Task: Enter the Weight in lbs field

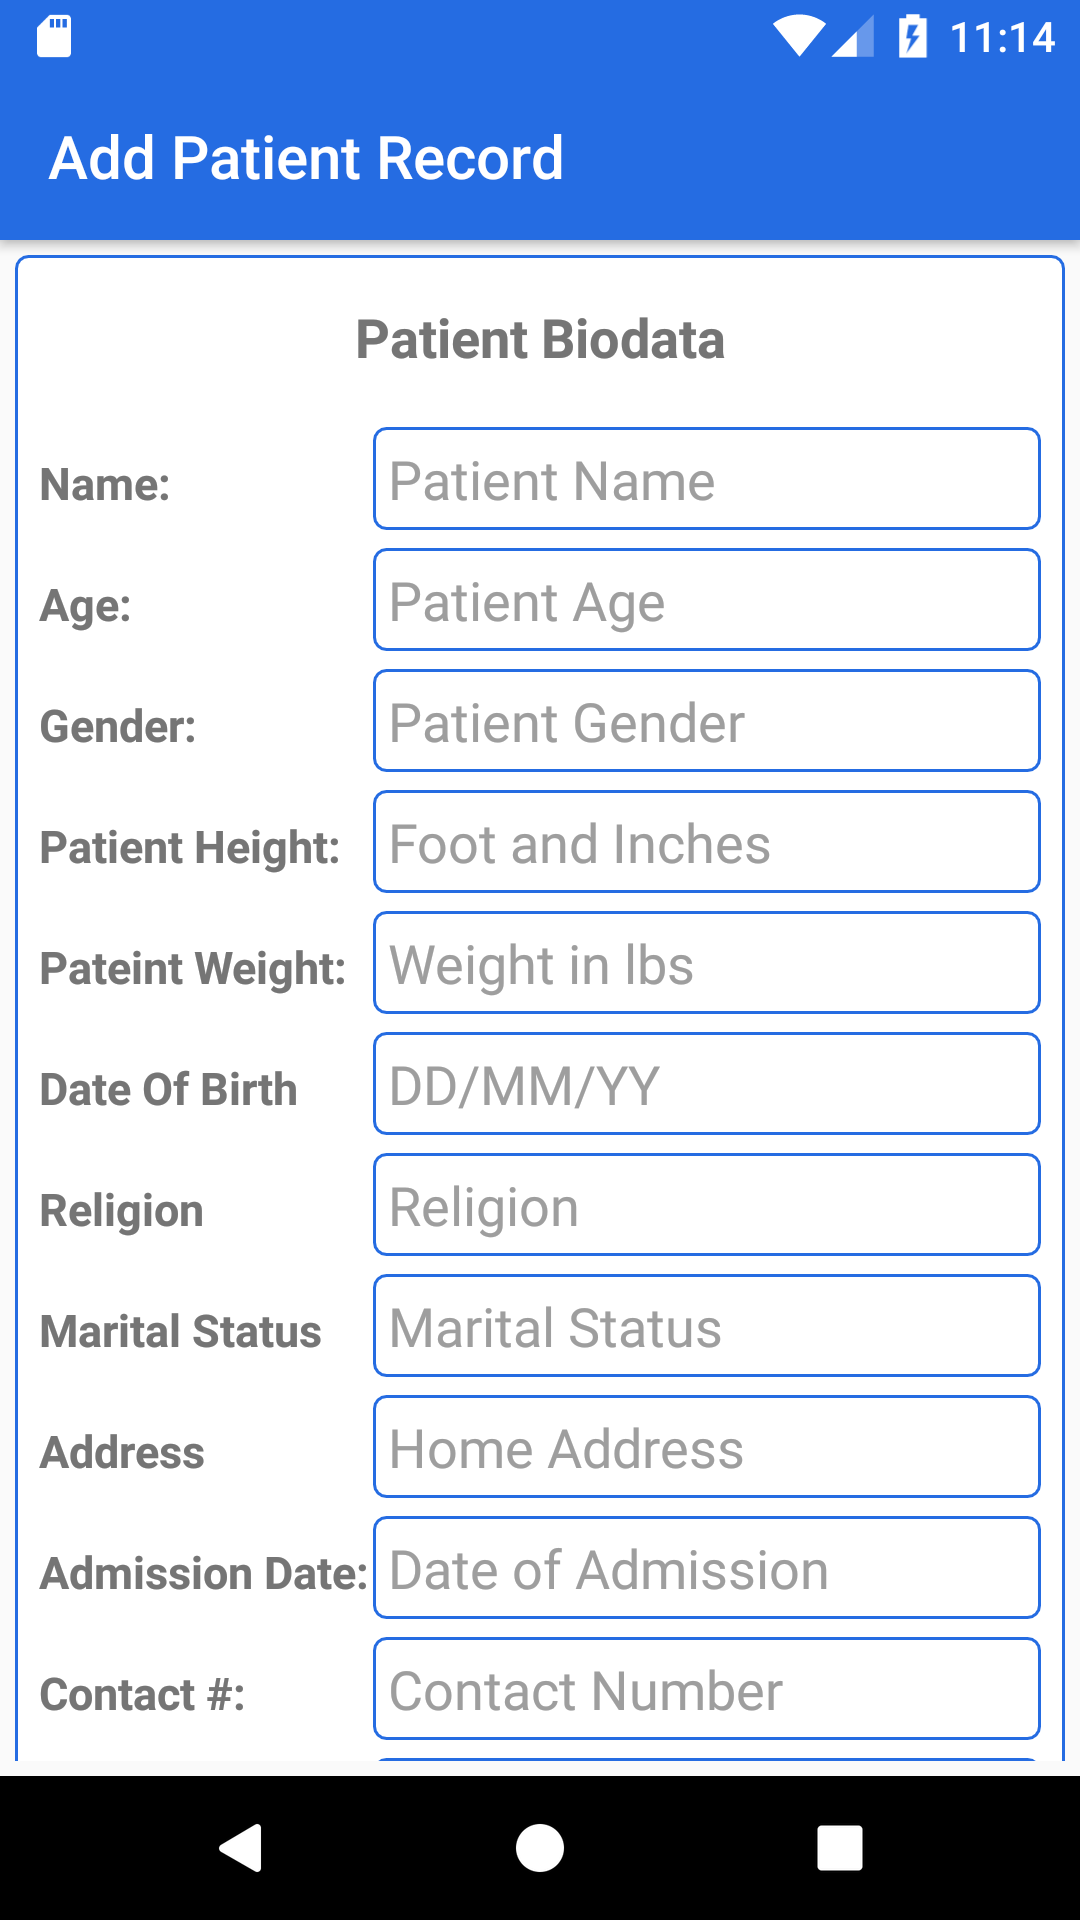Action: (x=706, y=963)
